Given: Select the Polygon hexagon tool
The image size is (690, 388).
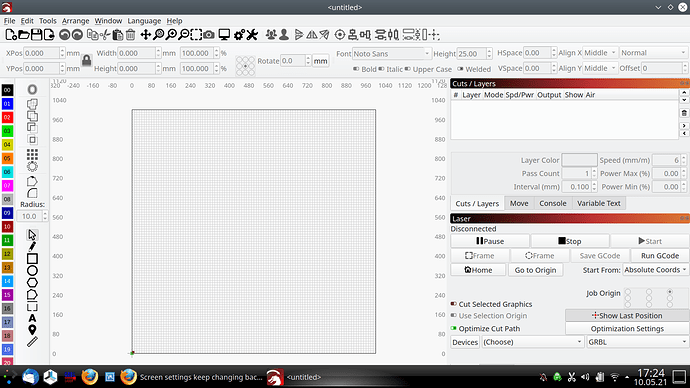Looking at the screenshot, I should coord(32,282).
